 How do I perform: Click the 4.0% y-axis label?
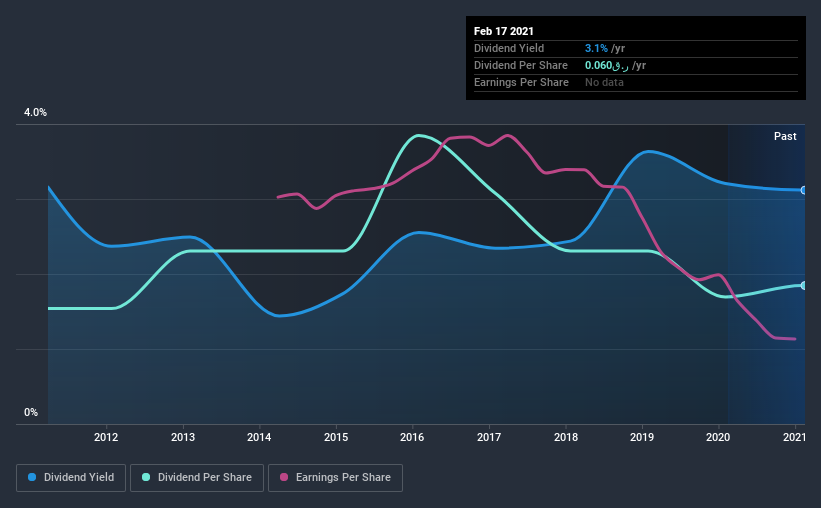pyautogui.click(x=35, y=112)
